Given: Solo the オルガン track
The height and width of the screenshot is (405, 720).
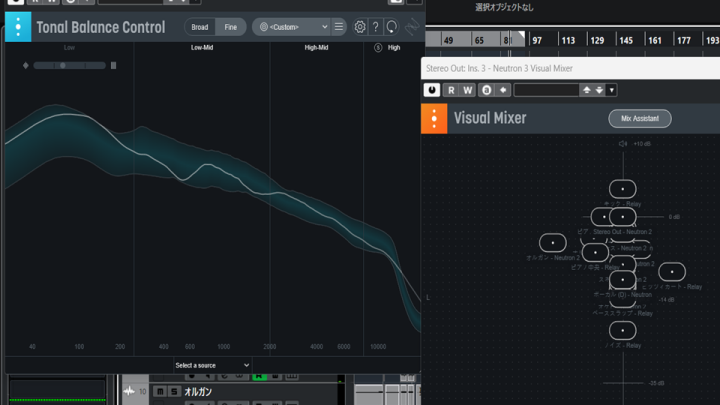Looking at the screenshot, I should (x=174, y=392).
